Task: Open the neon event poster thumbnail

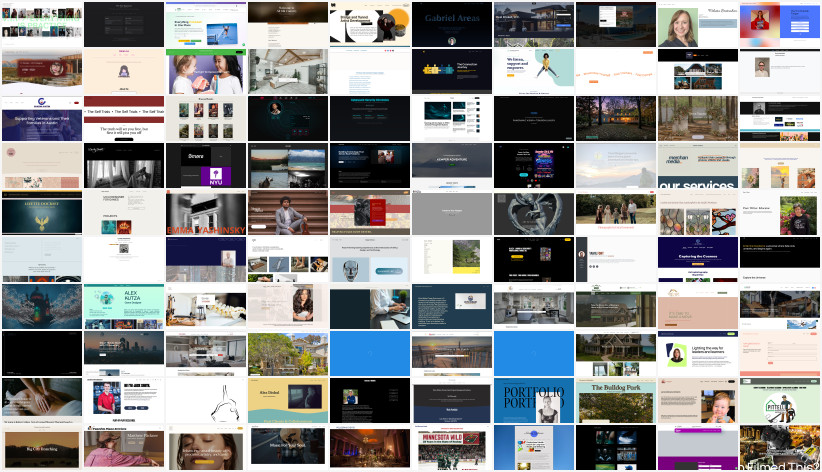Action: 534,166
